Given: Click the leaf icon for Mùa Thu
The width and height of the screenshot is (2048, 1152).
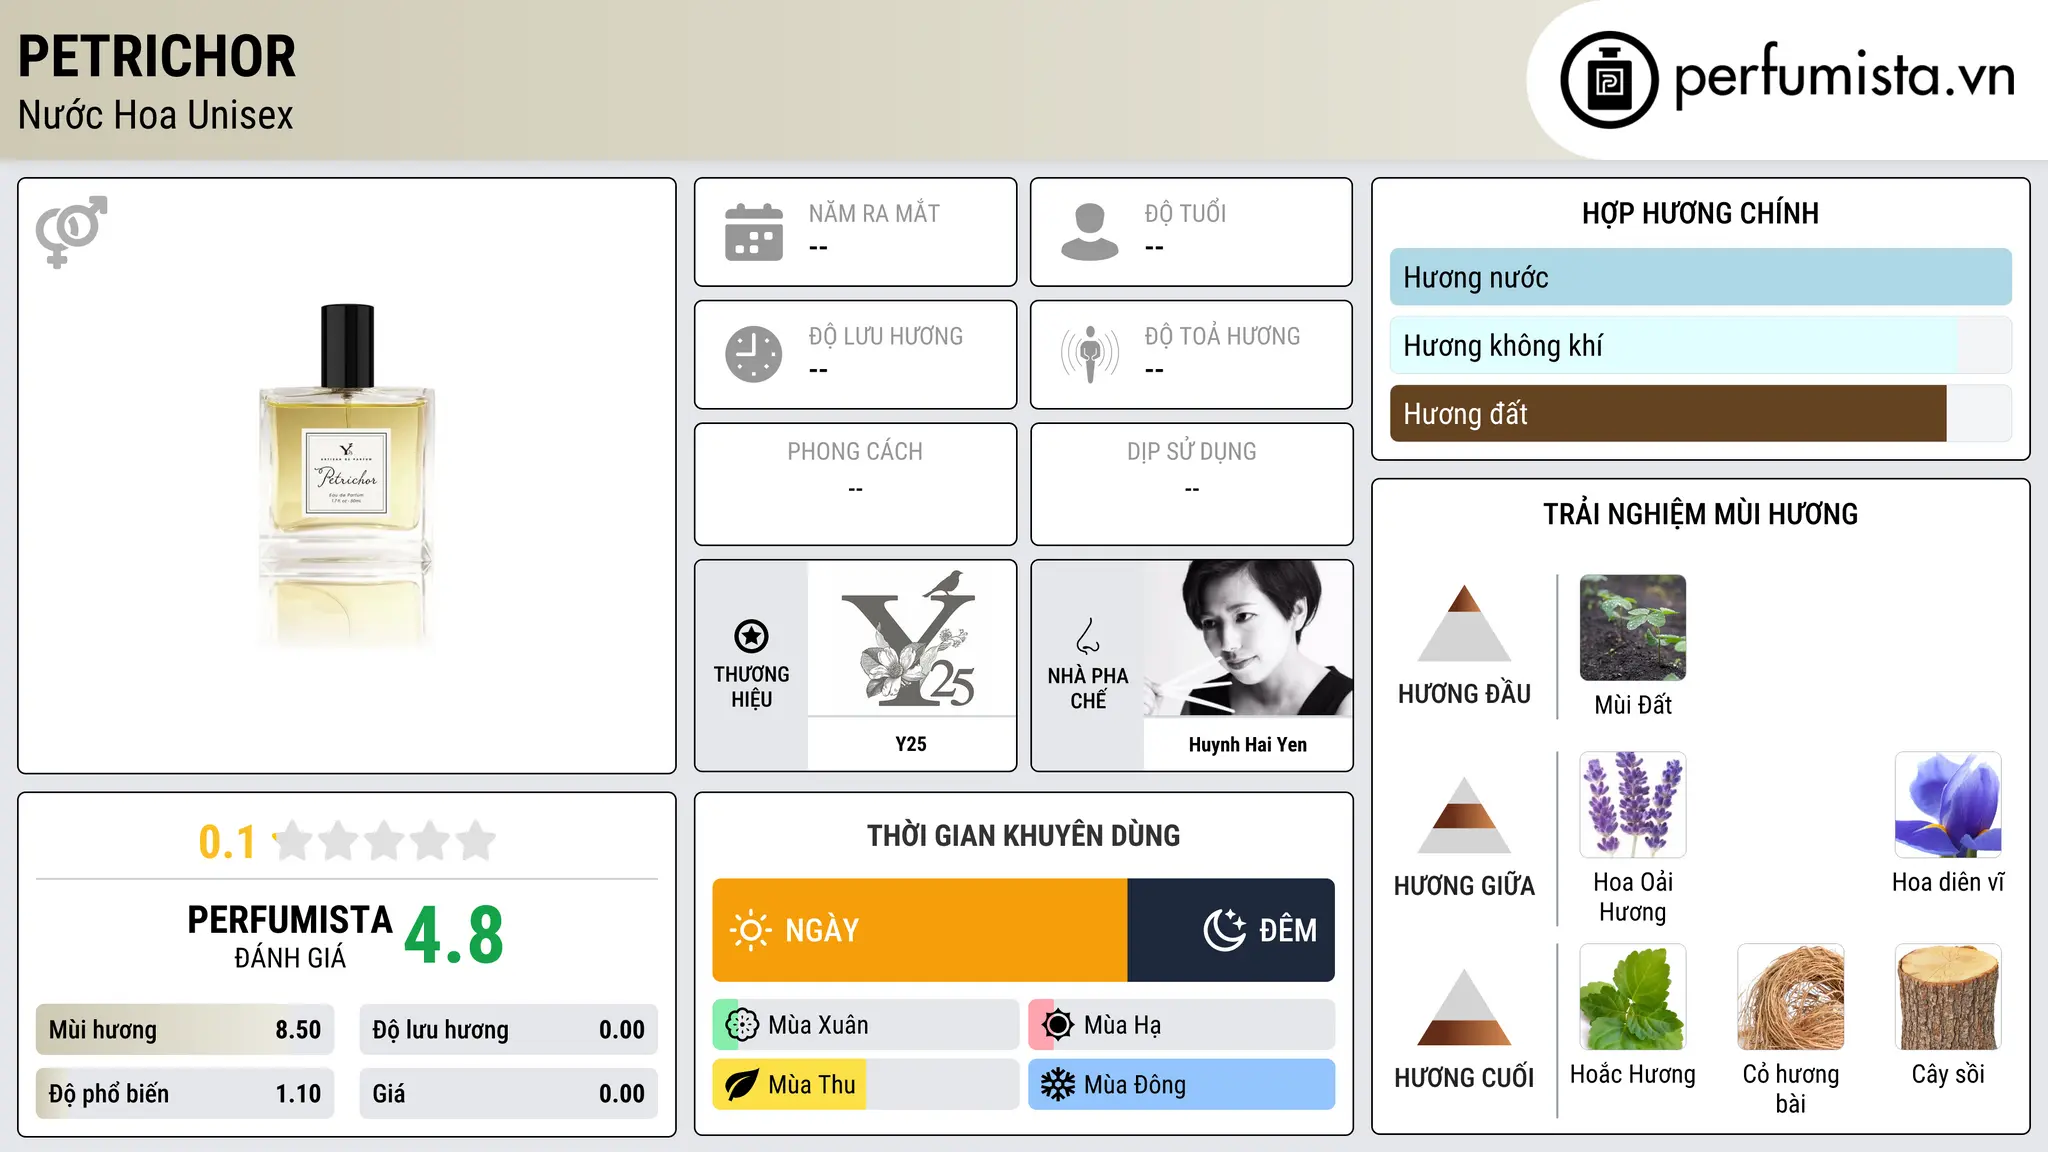Looking at the screenshot, I should pos(742,1085).
